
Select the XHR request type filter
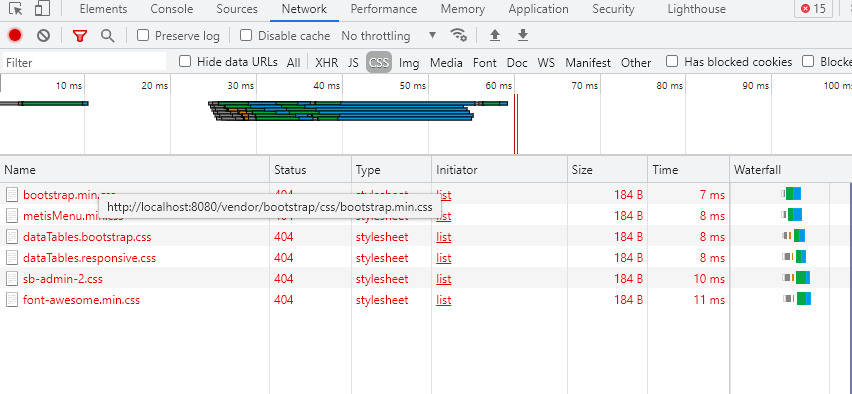coord(327,62)
